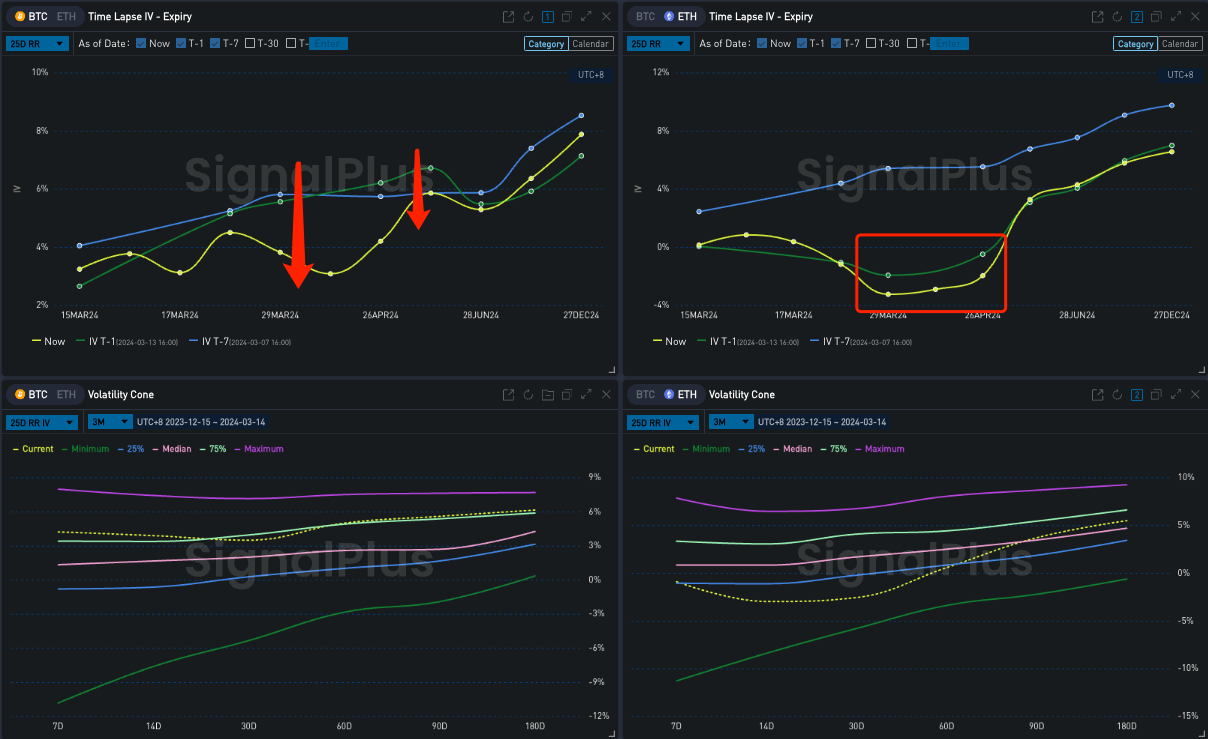Pop out the BTC Time Lapse IV panel
Image resolution: width=1208 pixels, height=739 pixels.
(509, 17)
